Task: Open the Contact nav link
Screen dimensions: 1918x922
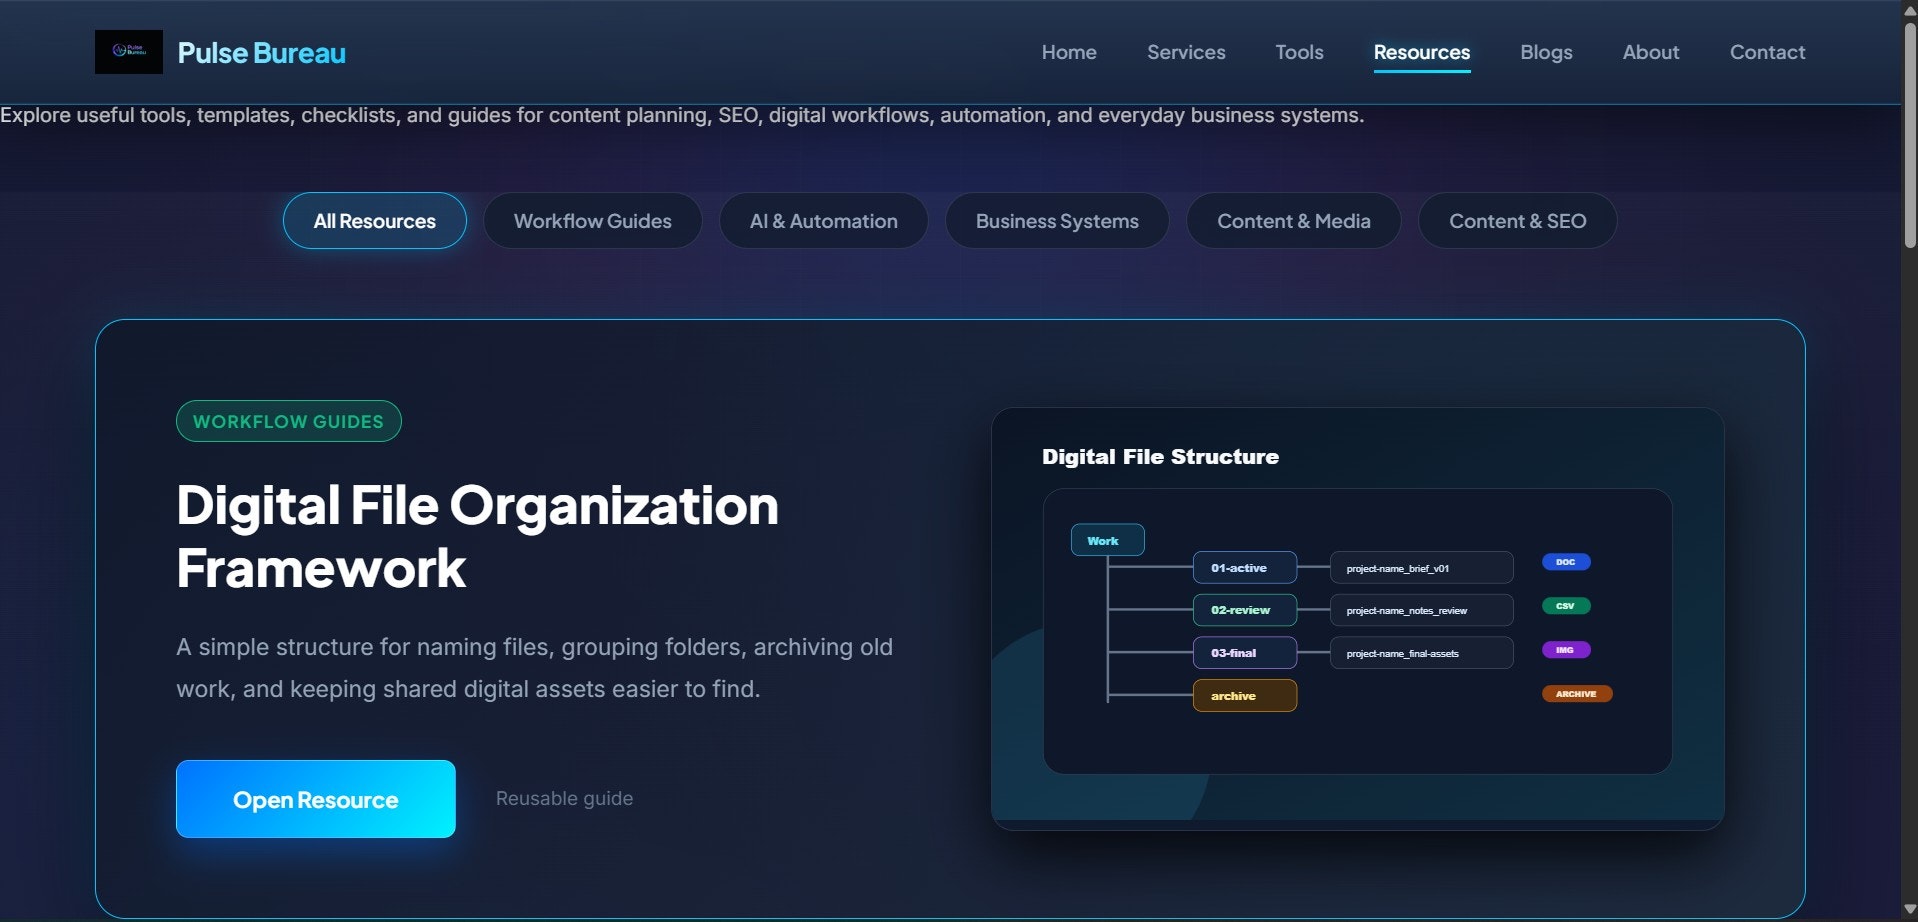Action: pyautogui.click(x=1767, y=52)
